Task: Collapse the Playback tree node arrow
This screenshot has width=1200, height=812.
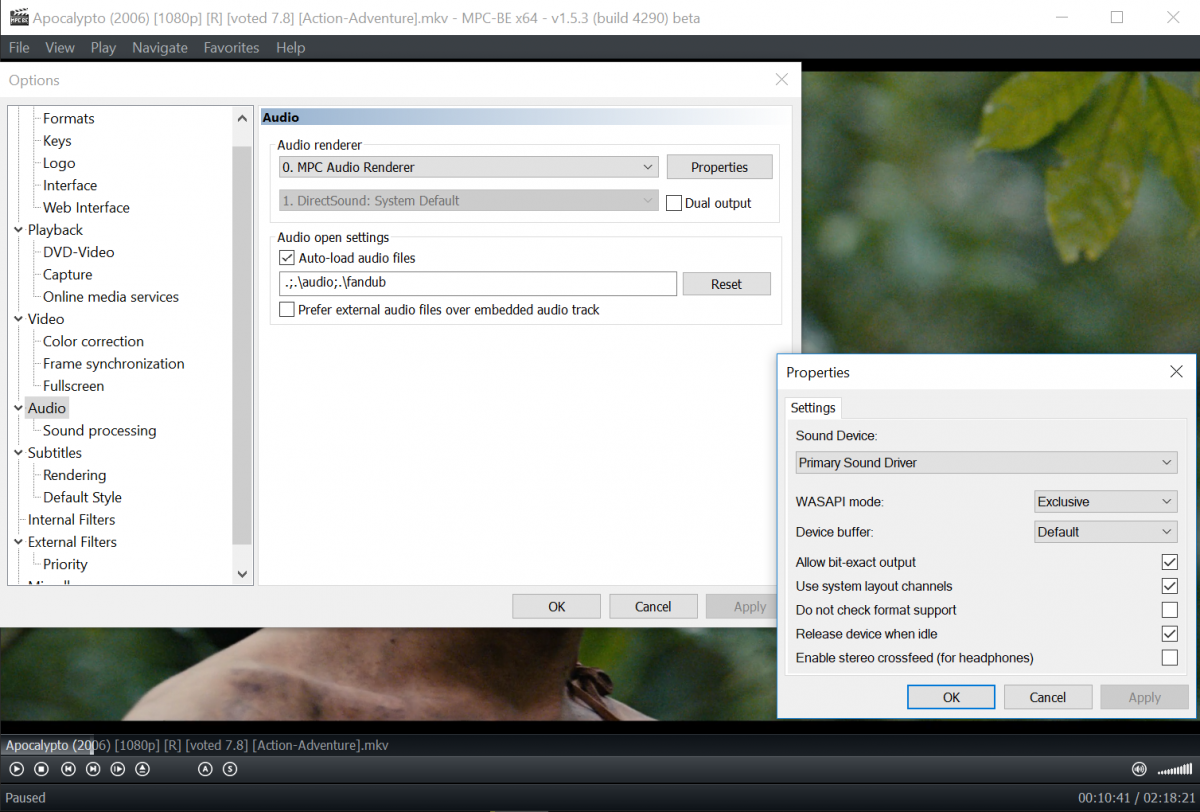Action: (x=18, y=230)
